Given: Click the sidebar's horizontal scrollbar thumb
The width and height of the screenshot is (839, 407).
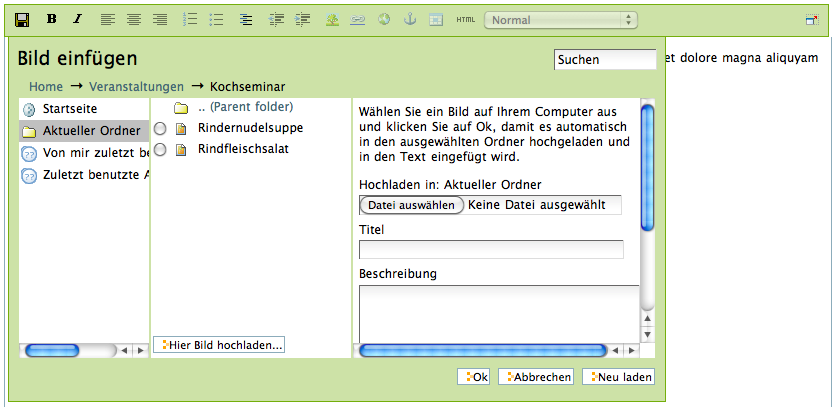Looking at the screenshot, I should point(52,351).
